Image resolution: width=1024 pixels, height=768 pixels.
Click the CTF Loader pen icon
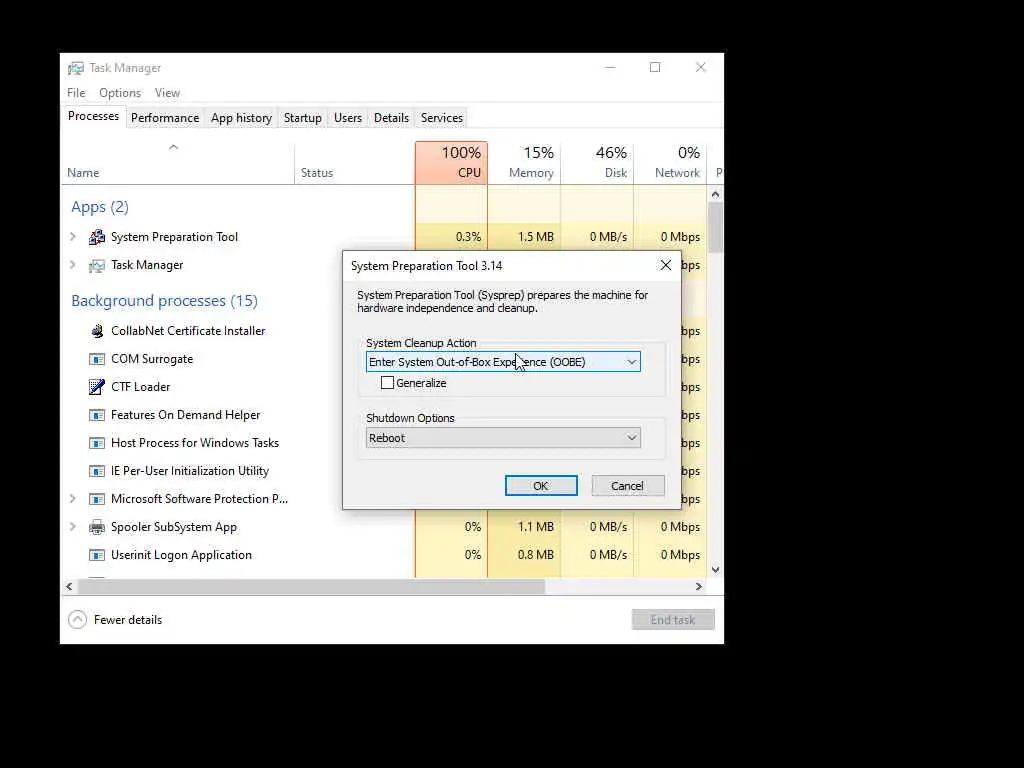(x=97, y=387)
